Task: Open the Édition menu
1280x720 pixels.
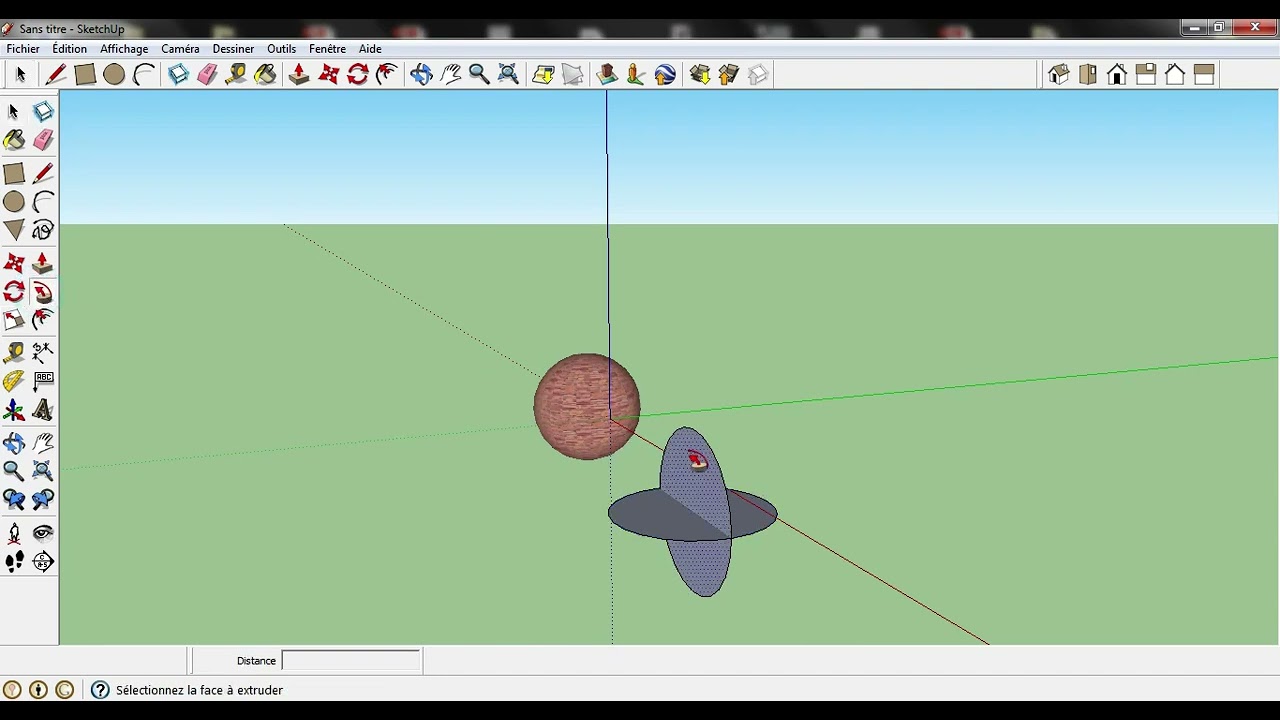Action: [x=69, y=48]
